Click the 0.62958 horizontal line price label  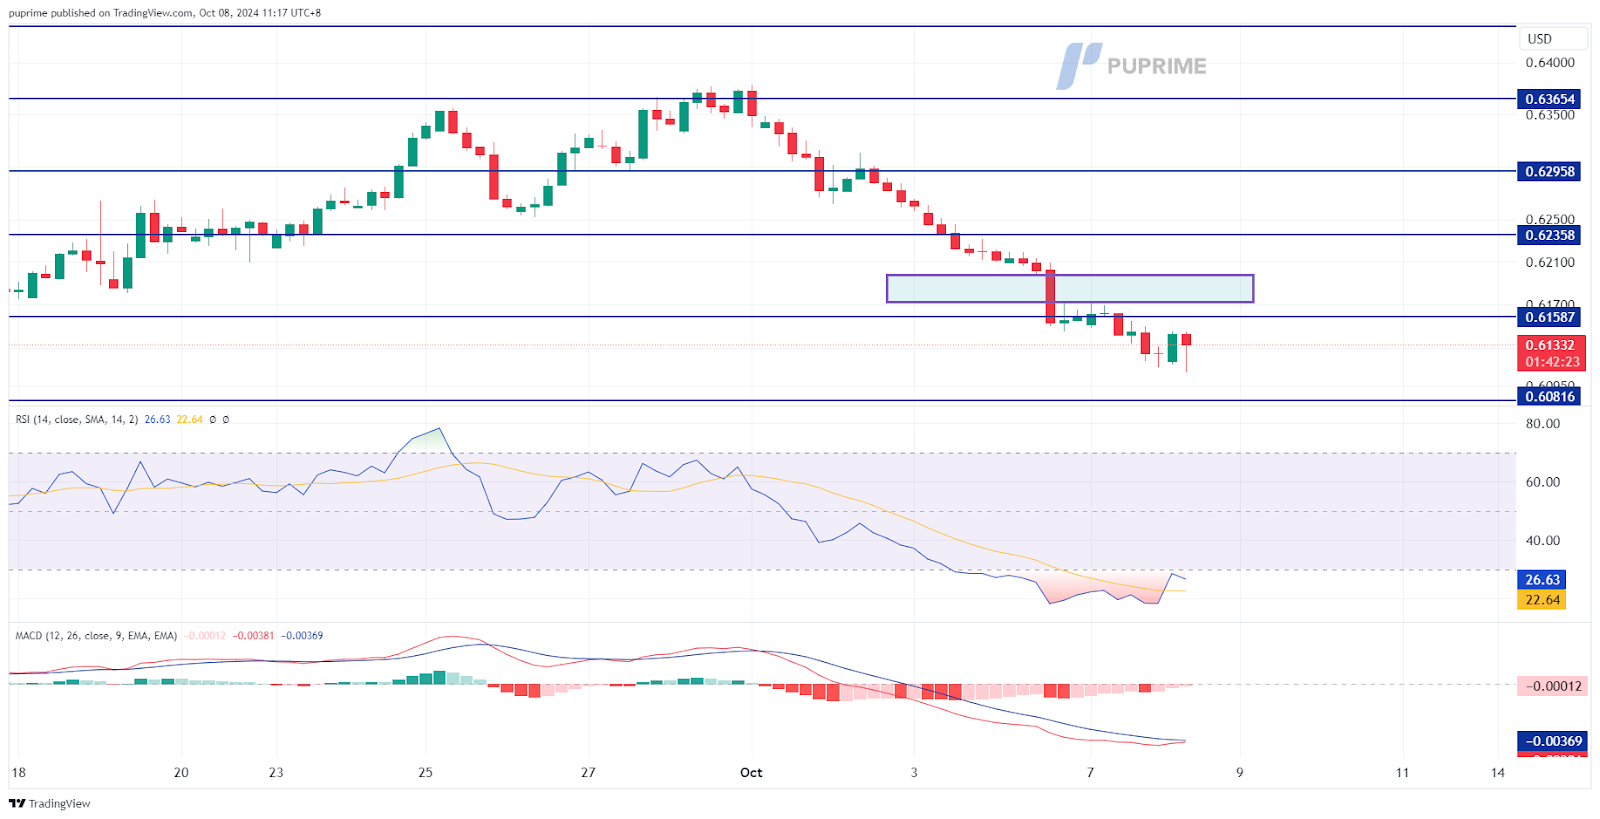(x=1550, y=171)
